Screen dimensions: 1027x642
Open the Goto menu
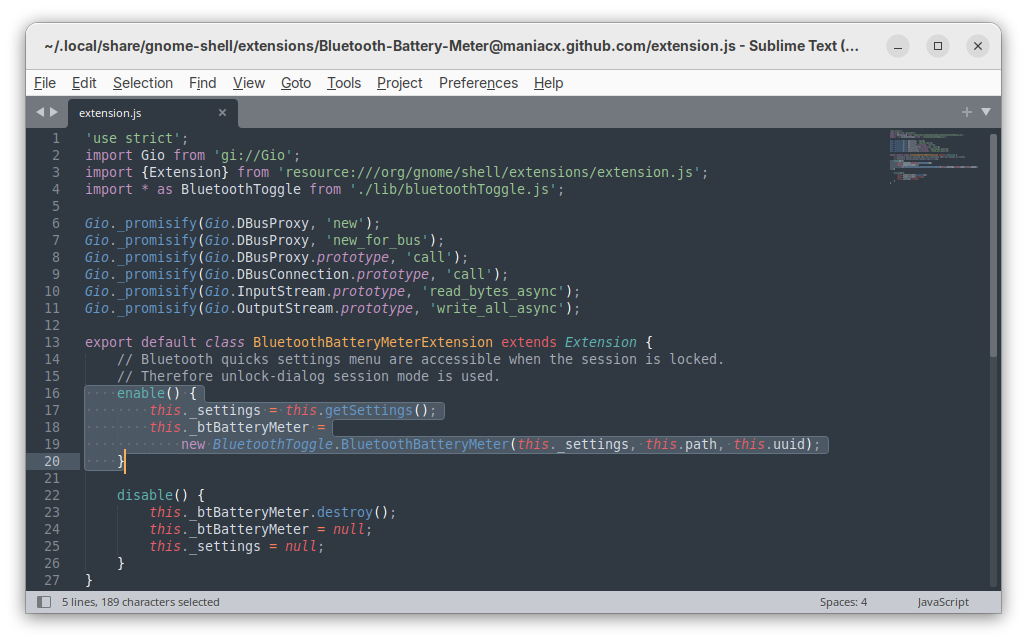point(295,83)
